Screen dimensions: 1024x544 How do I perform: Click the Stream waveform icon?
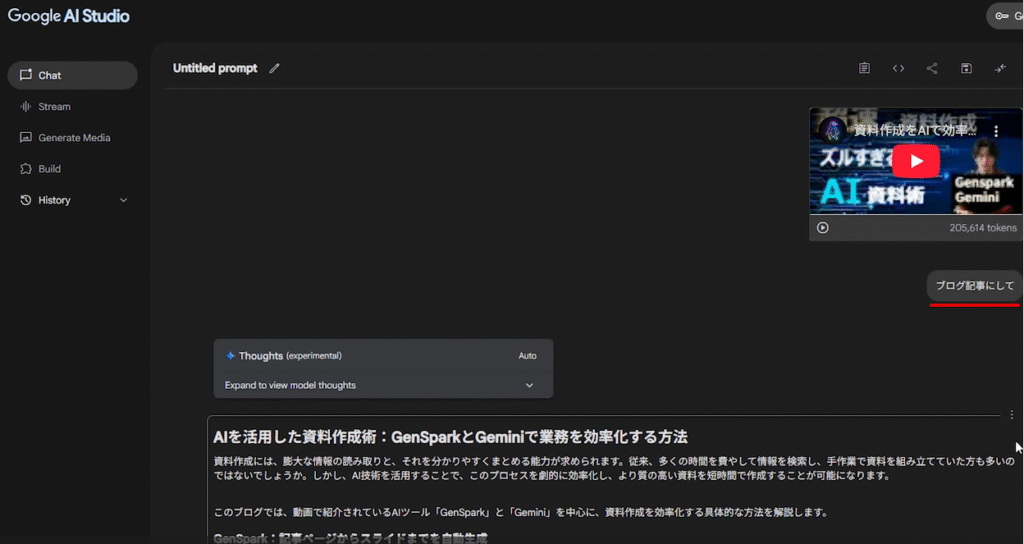25,106
